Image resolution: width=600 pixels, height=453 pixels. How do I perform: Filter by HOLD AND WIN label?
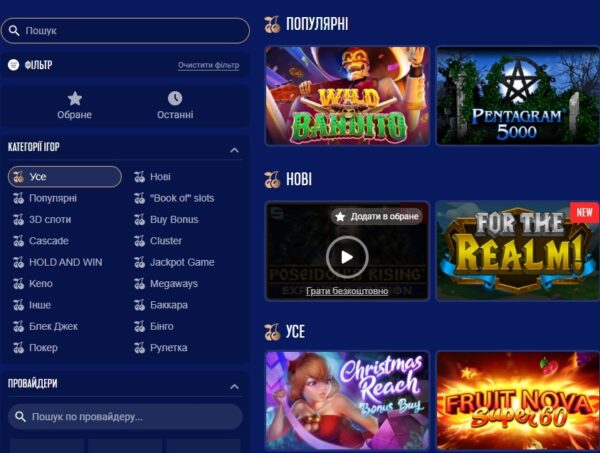coord(65,262)
